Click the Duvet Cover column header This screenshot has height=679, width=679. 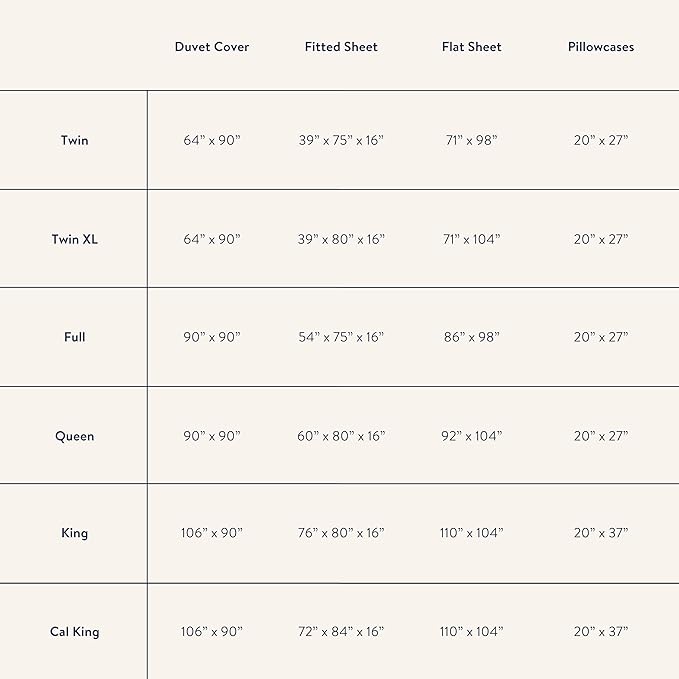pos(212,47)
